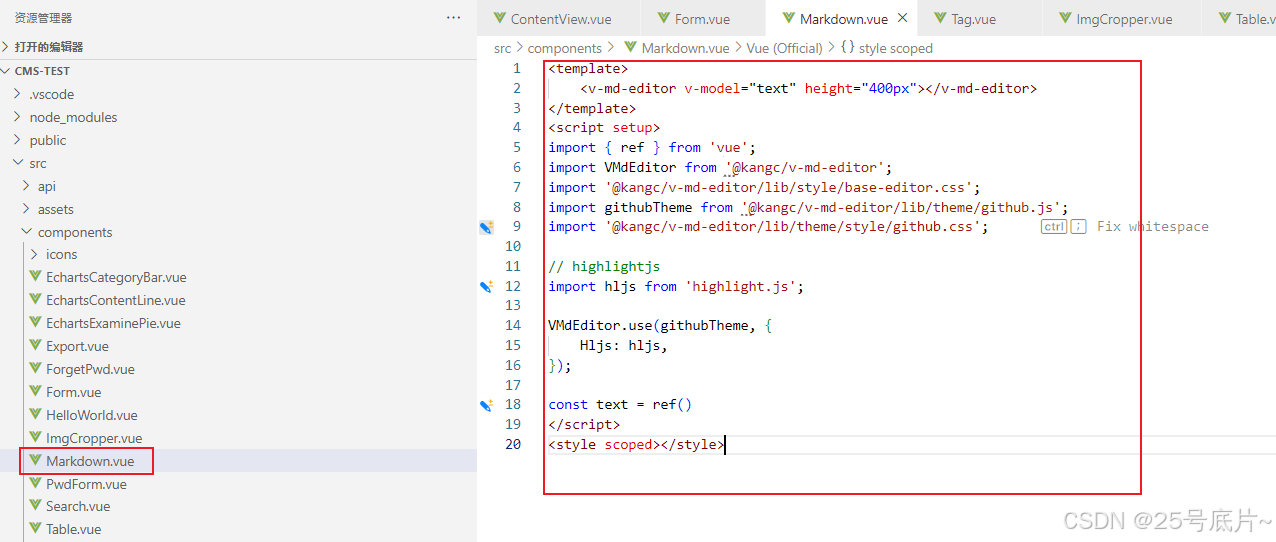This screenshot has width=1276, height=542.
Task: Open EchartsContentLine.vue file
Action: 115,300
